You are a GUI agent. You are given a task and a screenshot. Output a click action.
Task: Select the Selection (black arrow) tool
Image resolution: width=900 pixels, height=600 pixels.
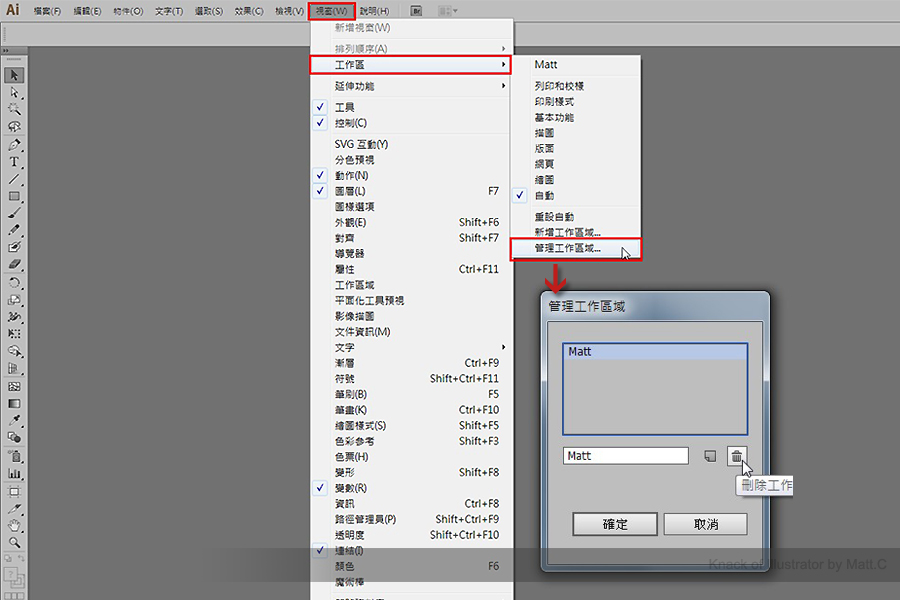tap(15, 76)
